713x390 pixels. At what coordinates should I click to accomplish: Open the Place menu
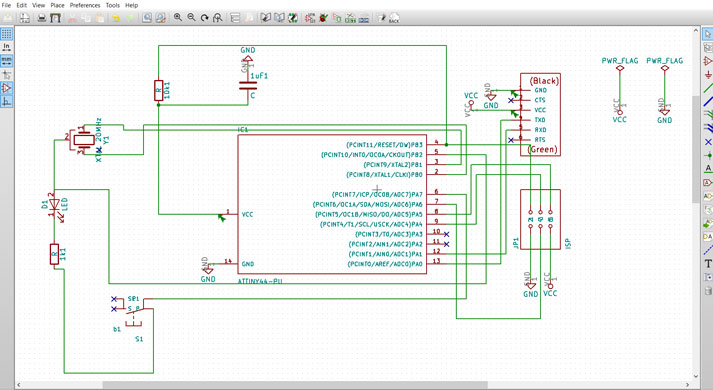pos(57,5)
